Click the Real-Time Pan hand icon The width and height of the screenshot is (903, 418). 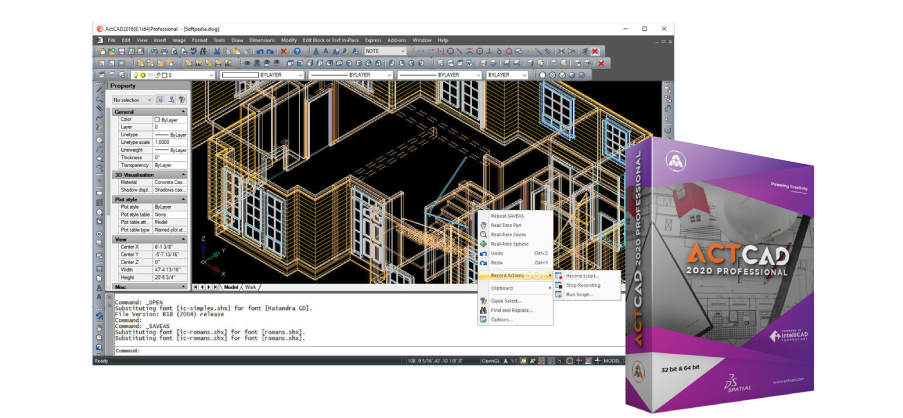pos(484,225)
